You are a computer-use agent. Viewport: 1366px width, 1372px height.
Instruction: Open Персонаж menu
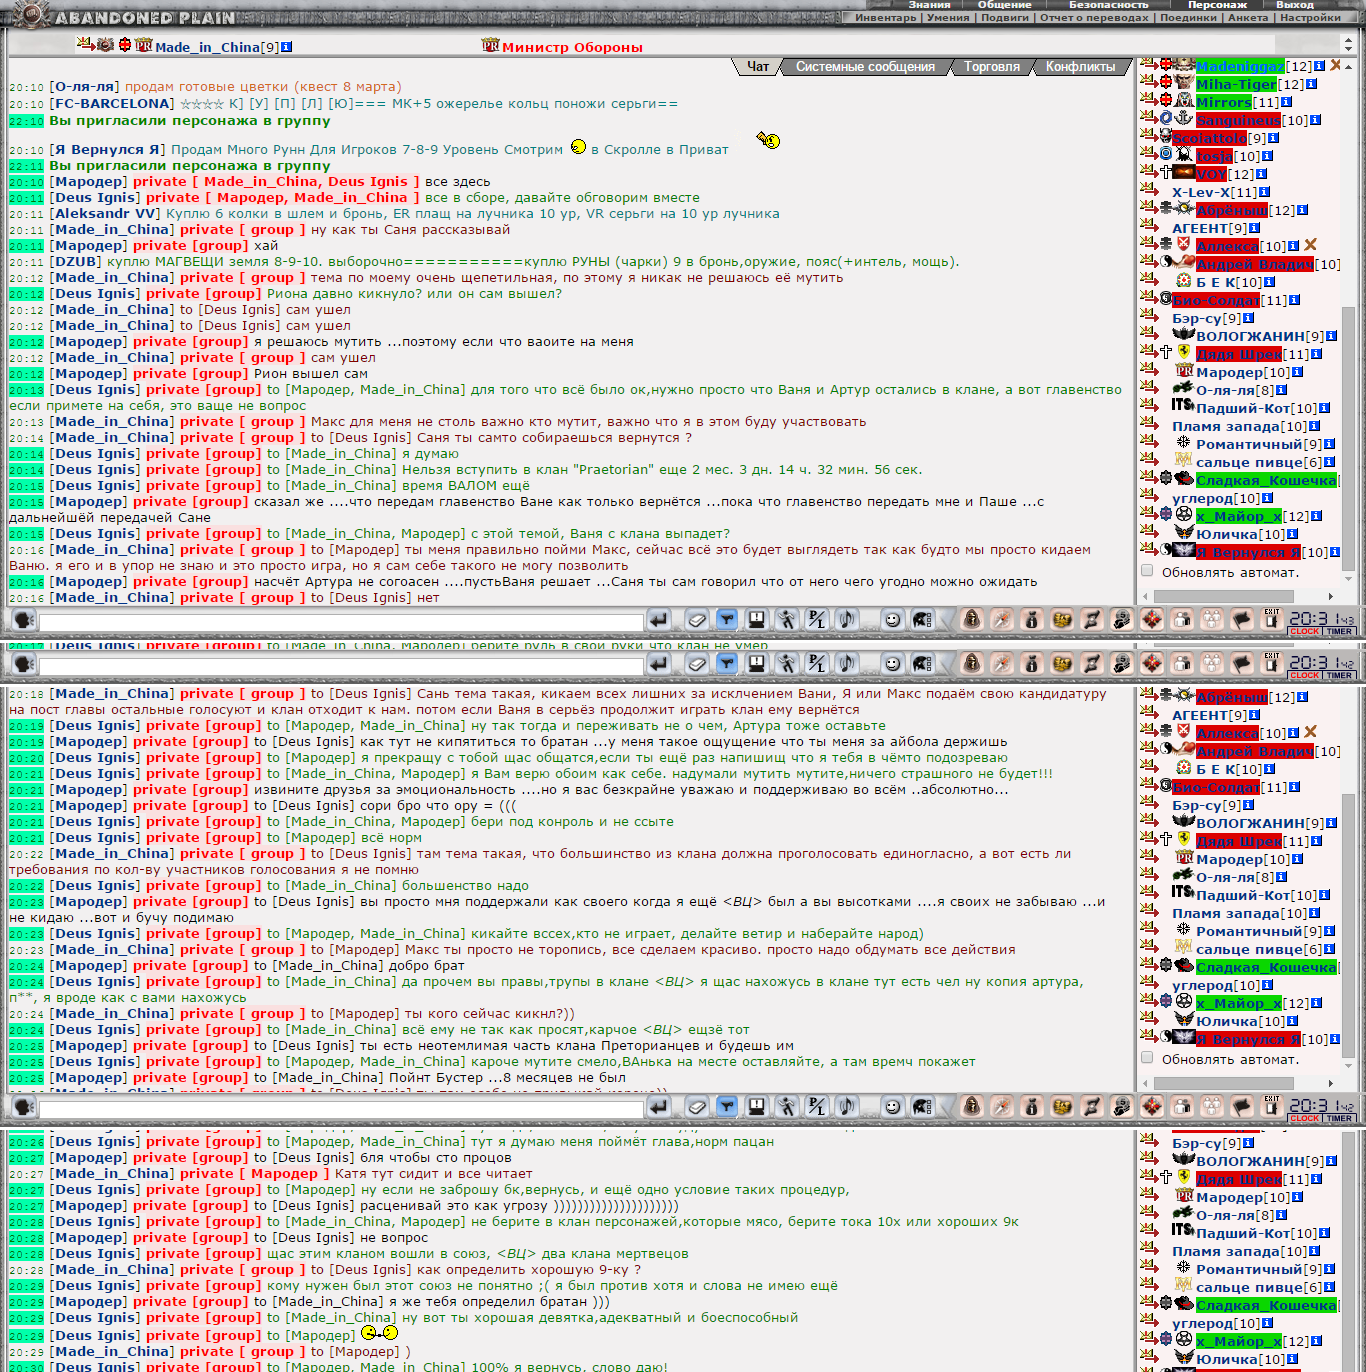click(1217, 5)
